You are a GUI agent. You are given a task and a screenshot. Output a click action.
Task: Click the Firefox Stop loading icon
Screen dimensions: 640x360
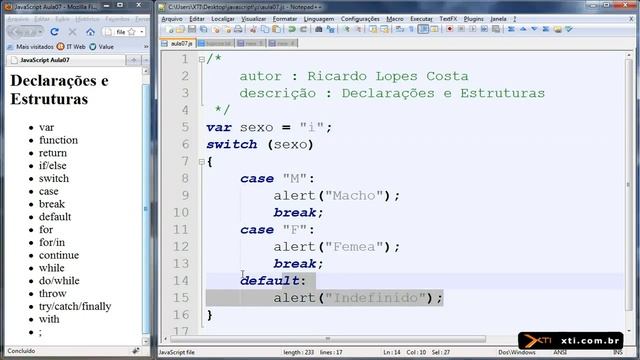[72, 31]
